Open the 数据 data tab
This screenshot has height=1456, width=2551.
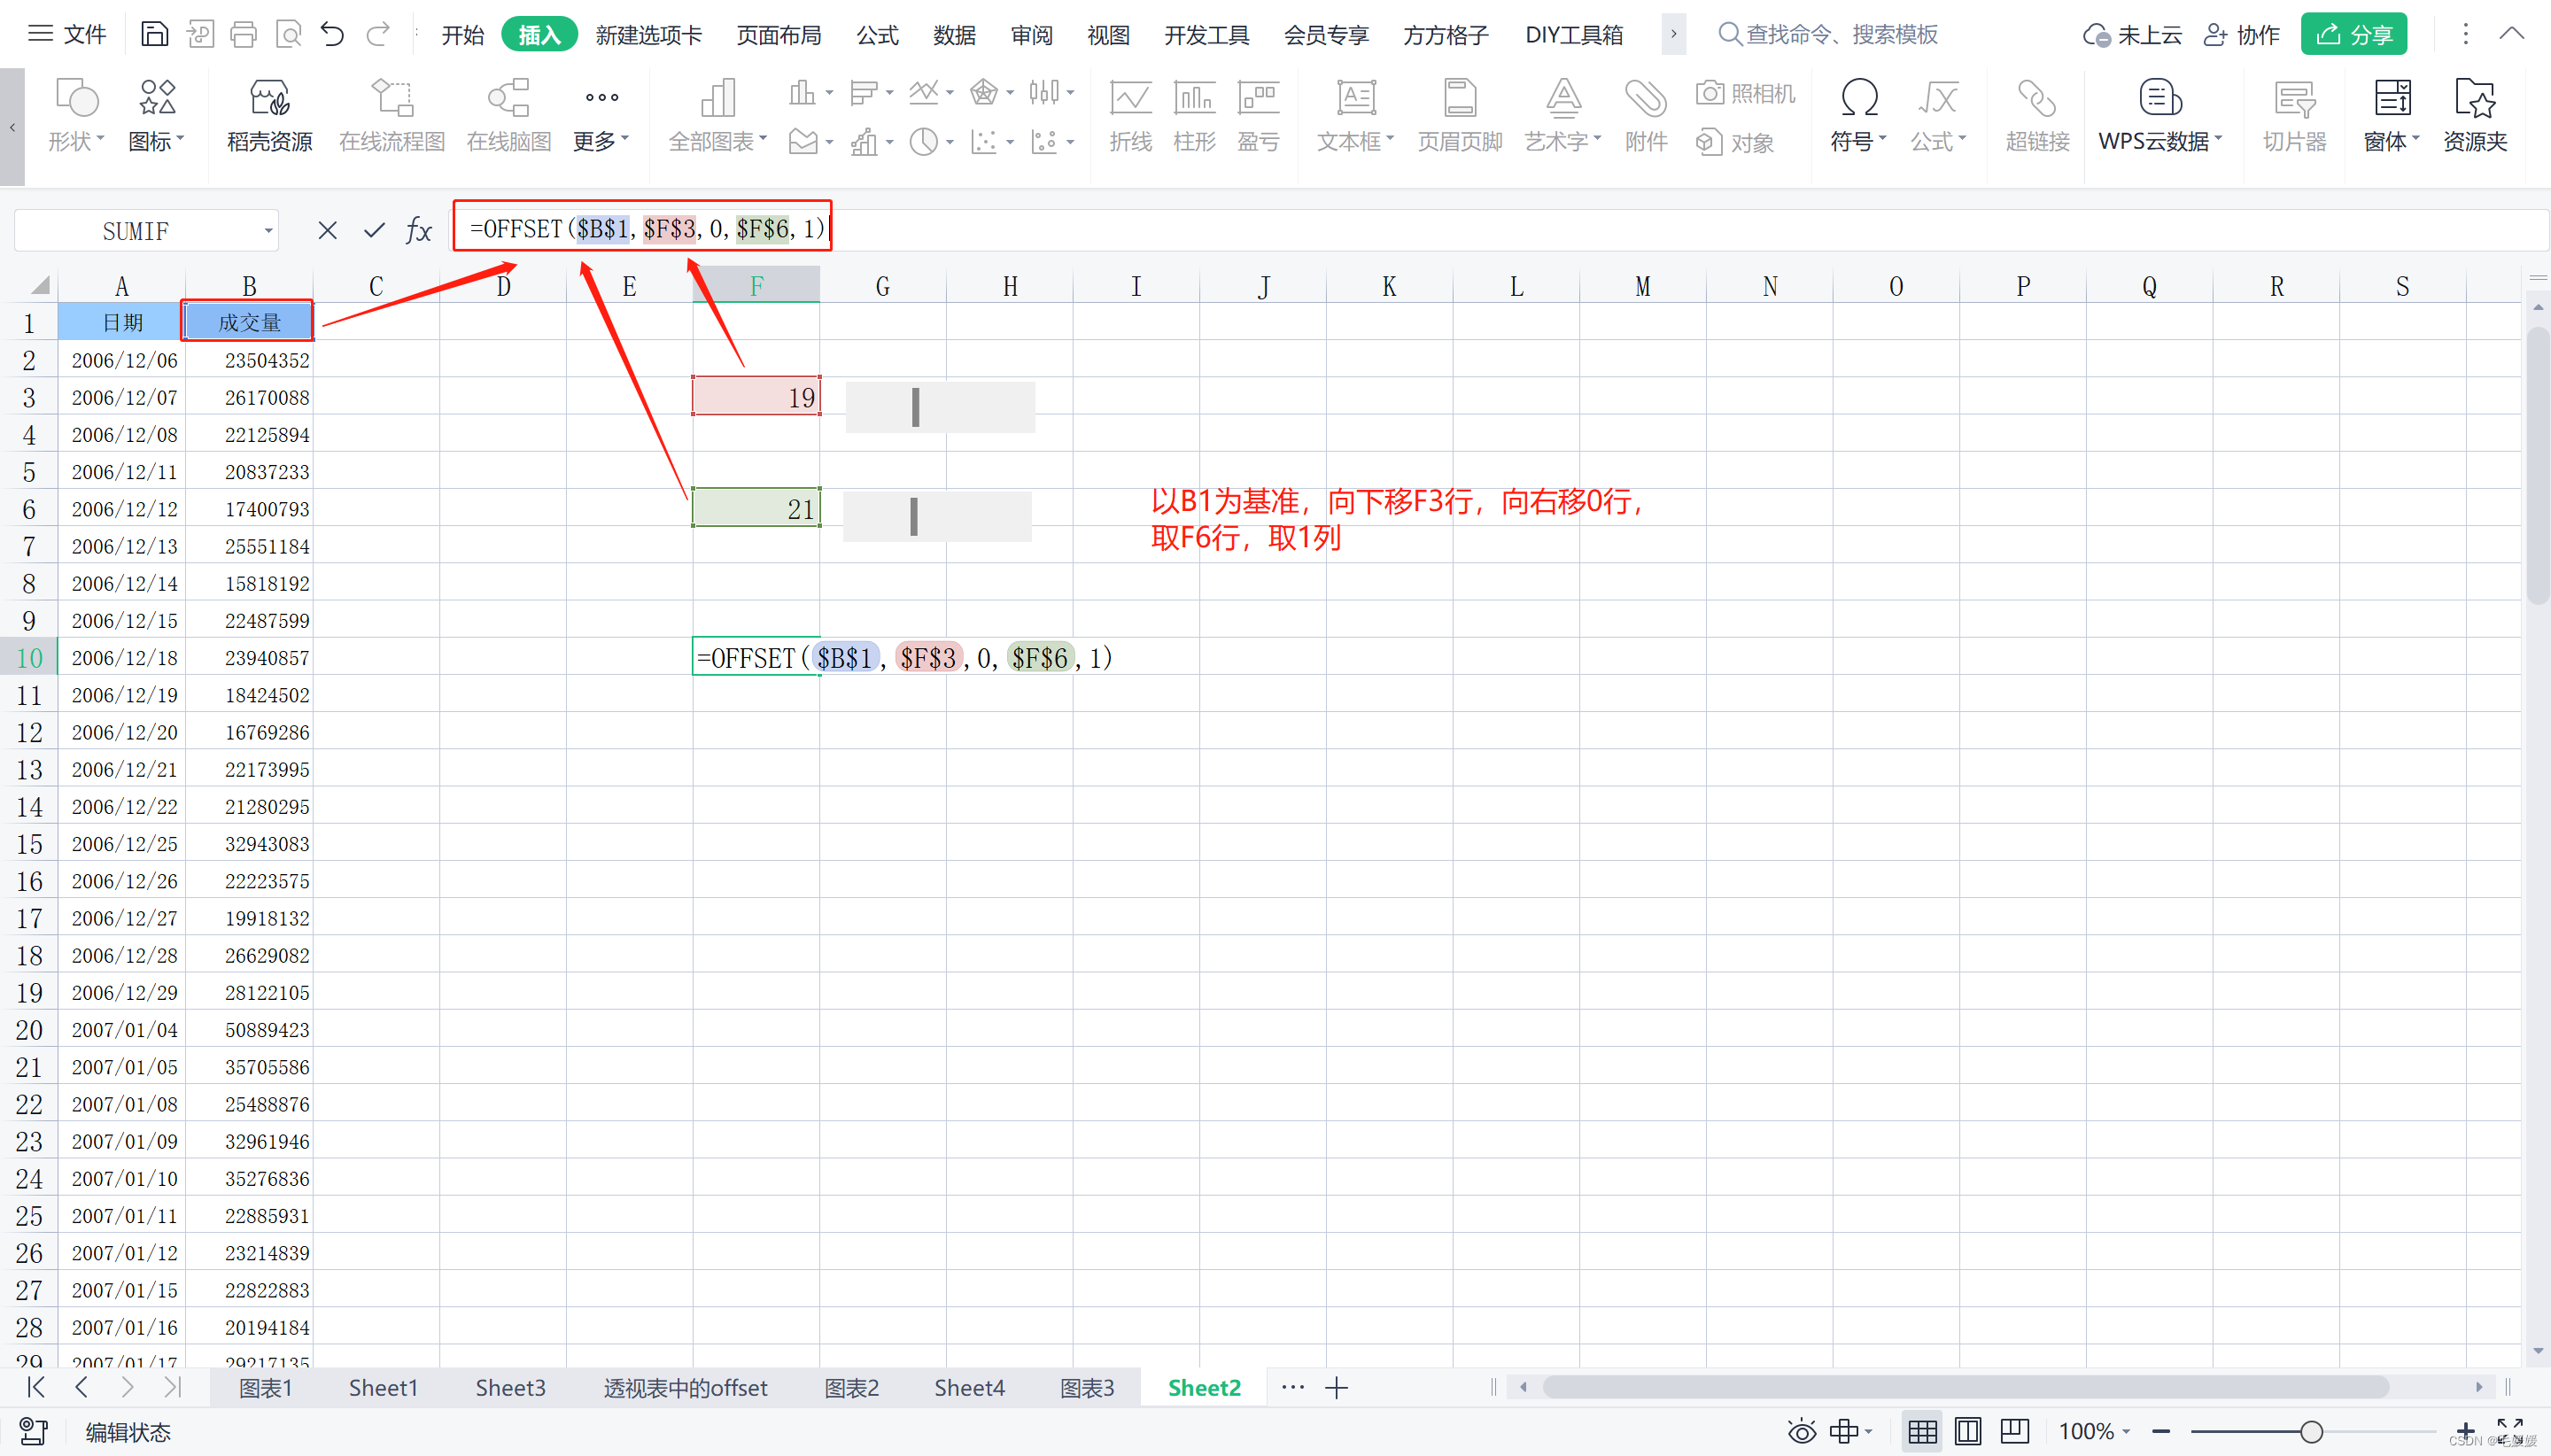[954, 35]
